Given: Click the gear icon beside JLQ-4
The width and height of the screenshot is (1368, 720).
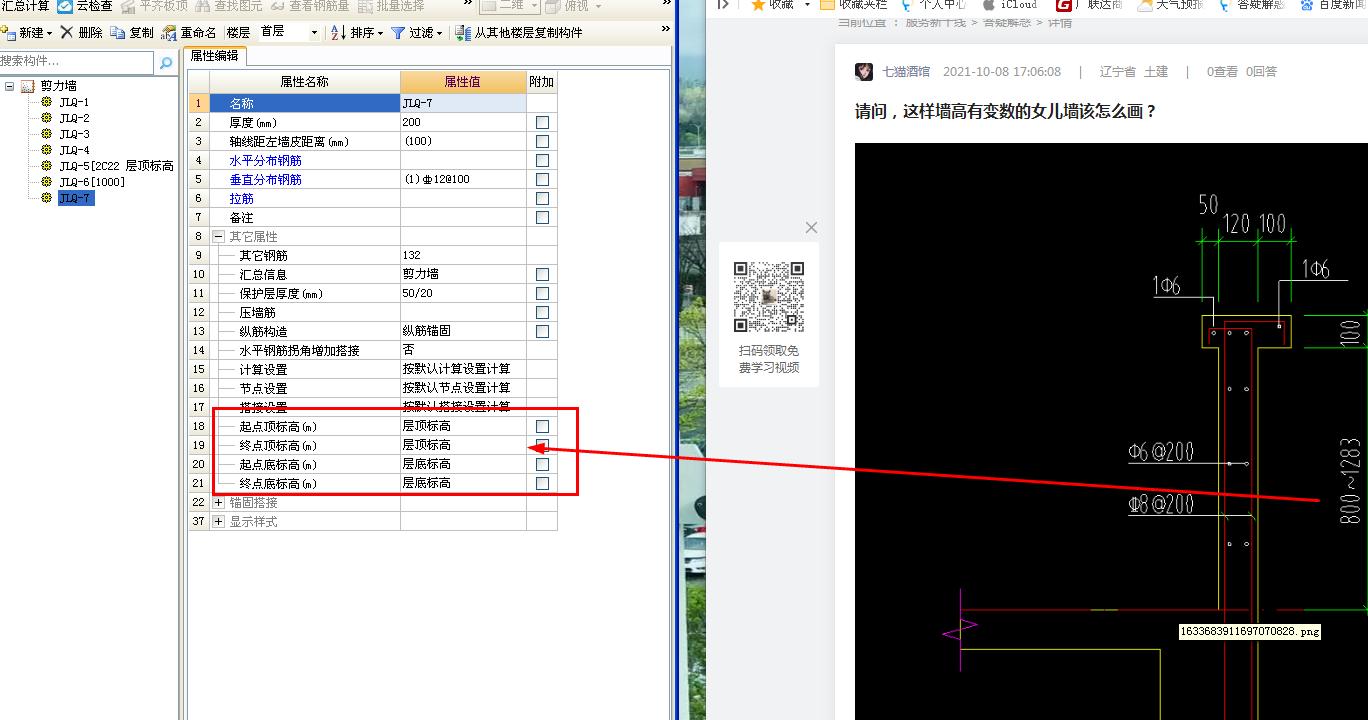Looking at the screenshot, I should (46, 150).
